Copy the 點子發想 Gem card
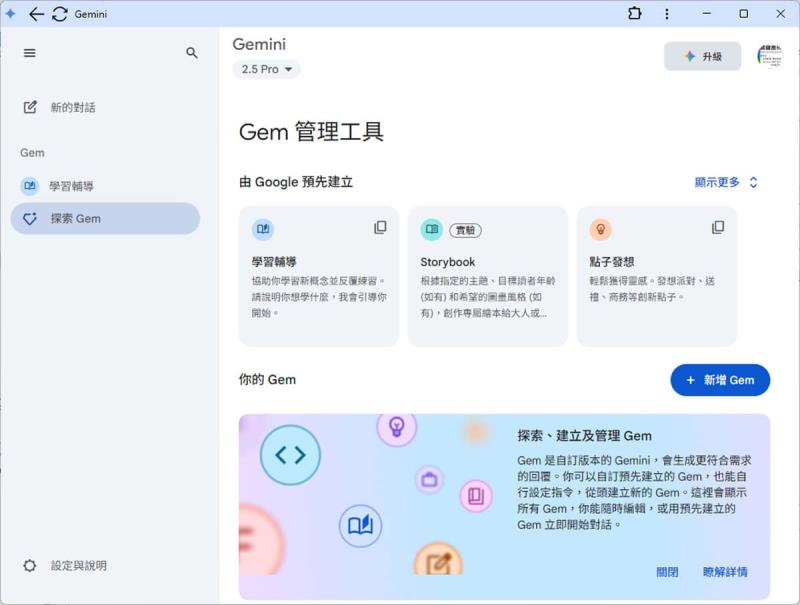This screenshot has height=605, width=800. [x=718, y=228]
